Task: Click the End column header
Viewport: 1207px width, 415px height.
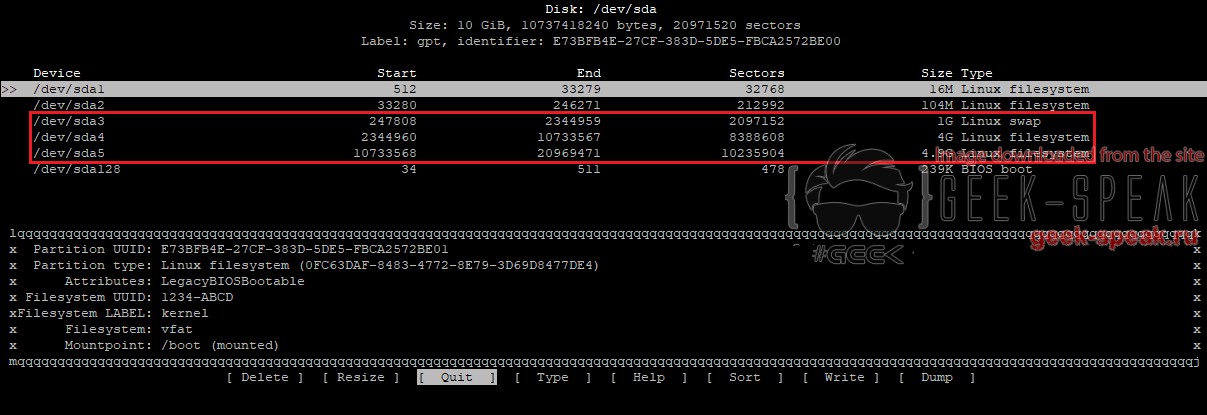Action: (589, 73)
